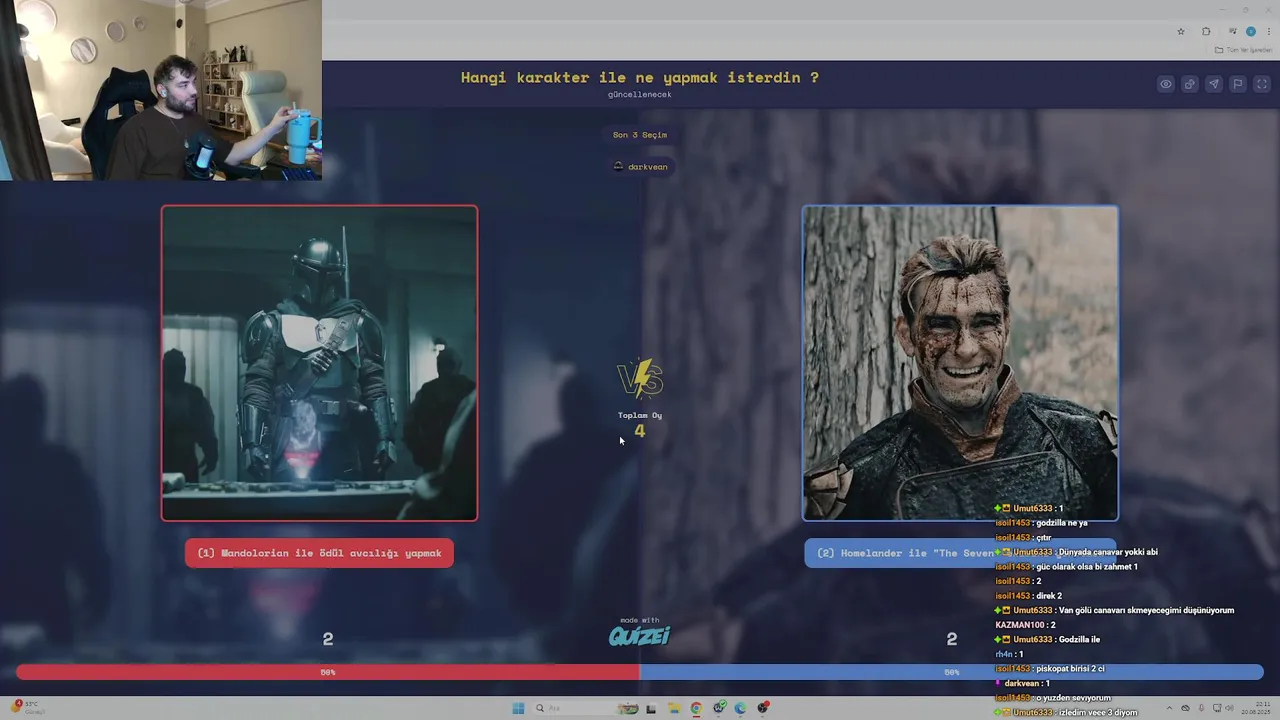The height and width of the screenshot is (720, 1280).
Task: Click chat message 'godzilla ne ya'
Action: pyautogui.click(x=1060, y=523)
